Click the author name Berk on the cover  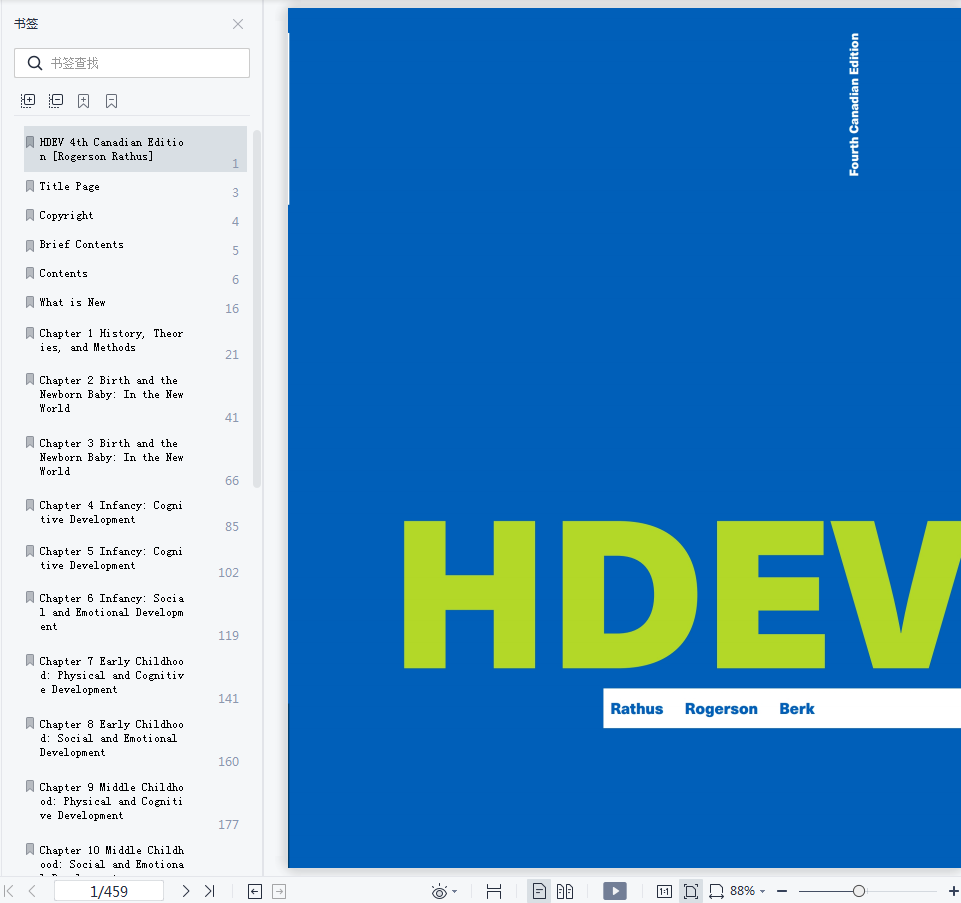[x=797, y=709]
